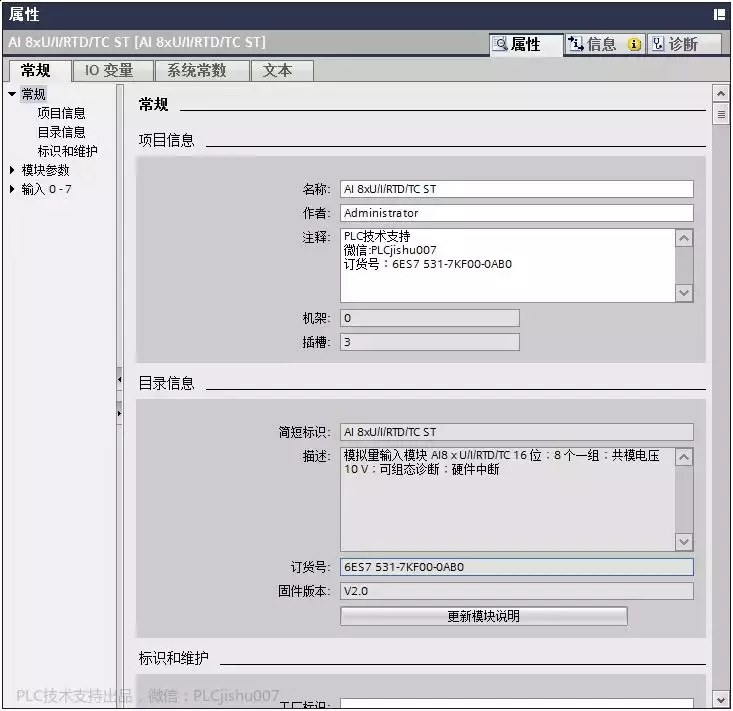The height and width of the screenshot is (711, 733).
Task: Click the 名称 name input field
Action: pos(516,189)
